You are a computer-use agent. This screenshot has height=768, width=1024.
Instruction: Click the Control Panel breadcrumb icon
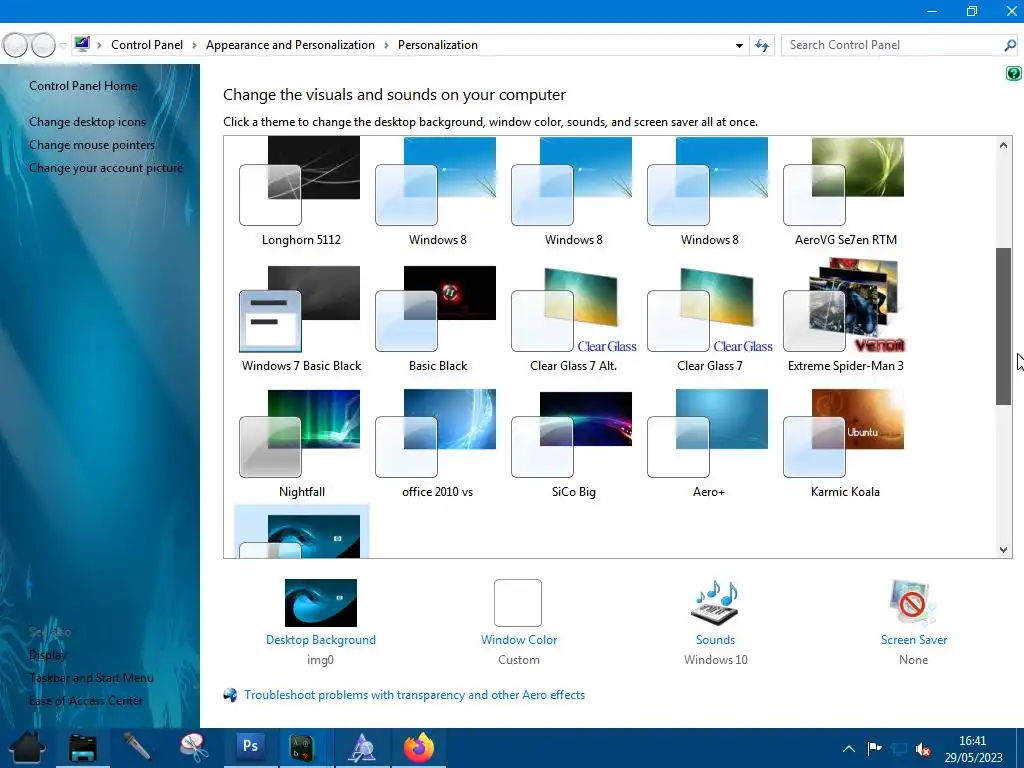(x=82, y=44)
